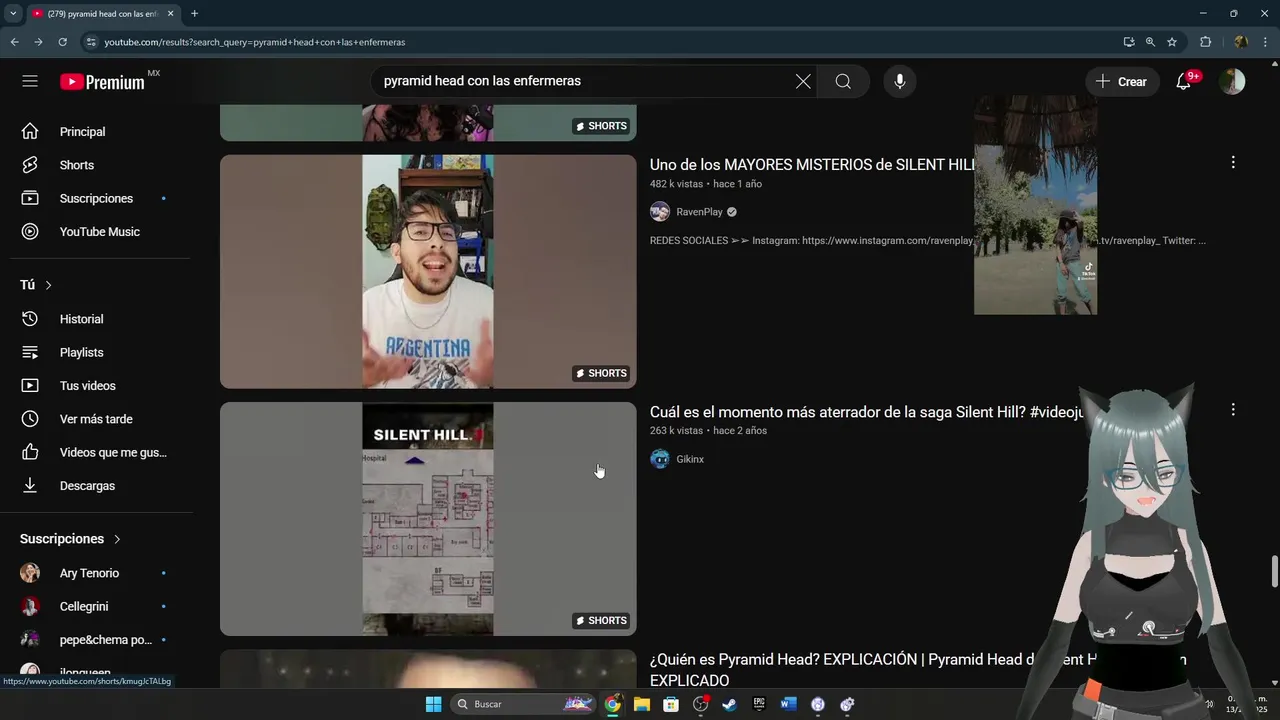This screenshot has width=1280, height=720.
Task: View site information icon in address bar
Action: [x=91, y=42]
